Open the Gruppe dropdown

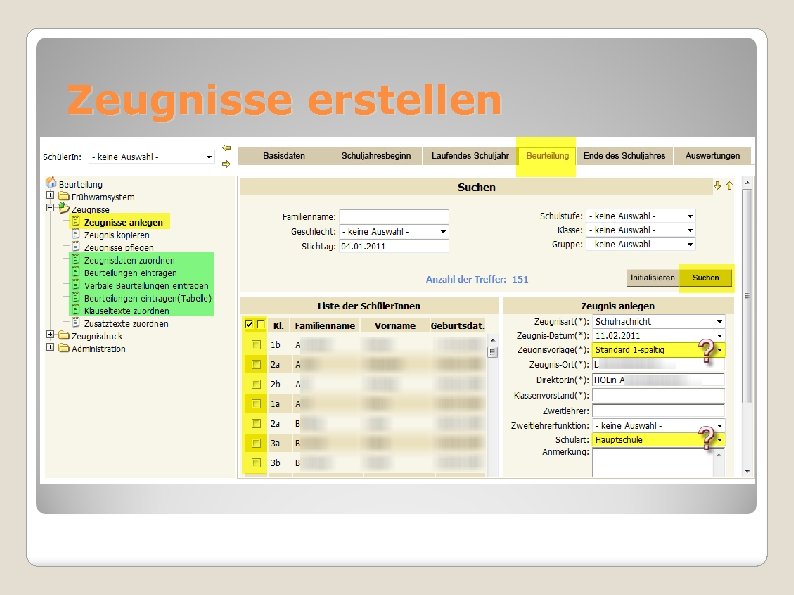pyautogui.click(x=690, y=245)
